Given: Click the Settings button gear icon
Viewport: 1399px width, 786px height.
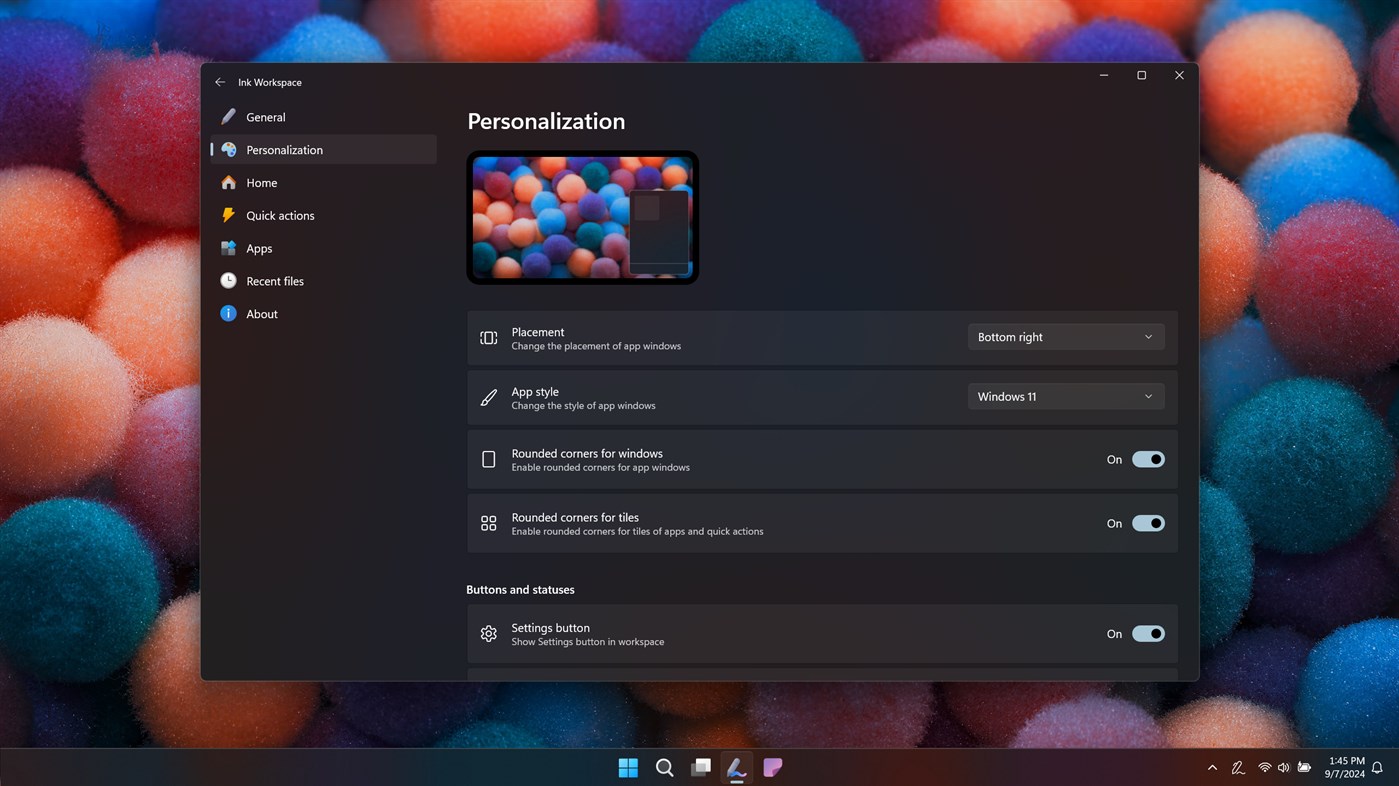Looking at the screenshot, I should (x=489, y=634).
